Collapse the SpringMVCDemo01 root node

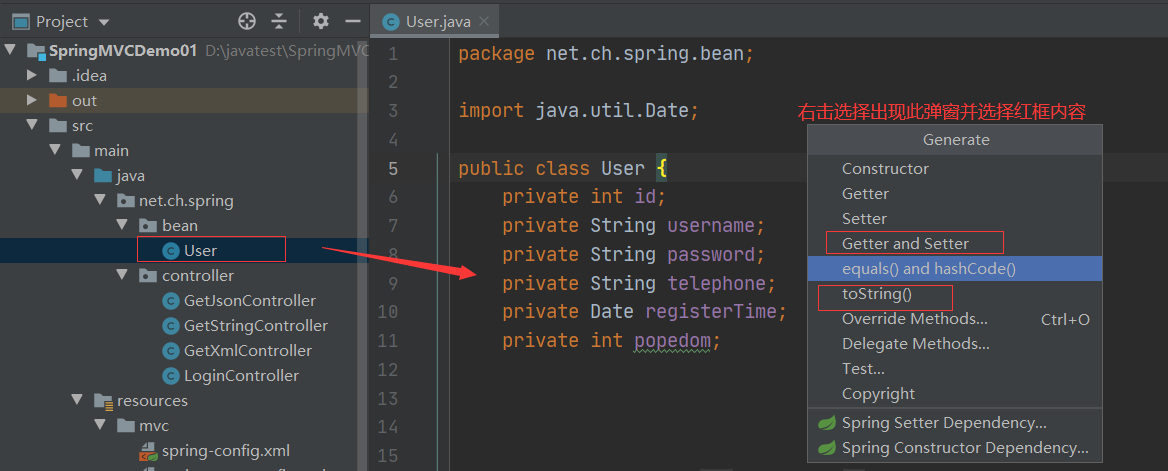(10, 51)
